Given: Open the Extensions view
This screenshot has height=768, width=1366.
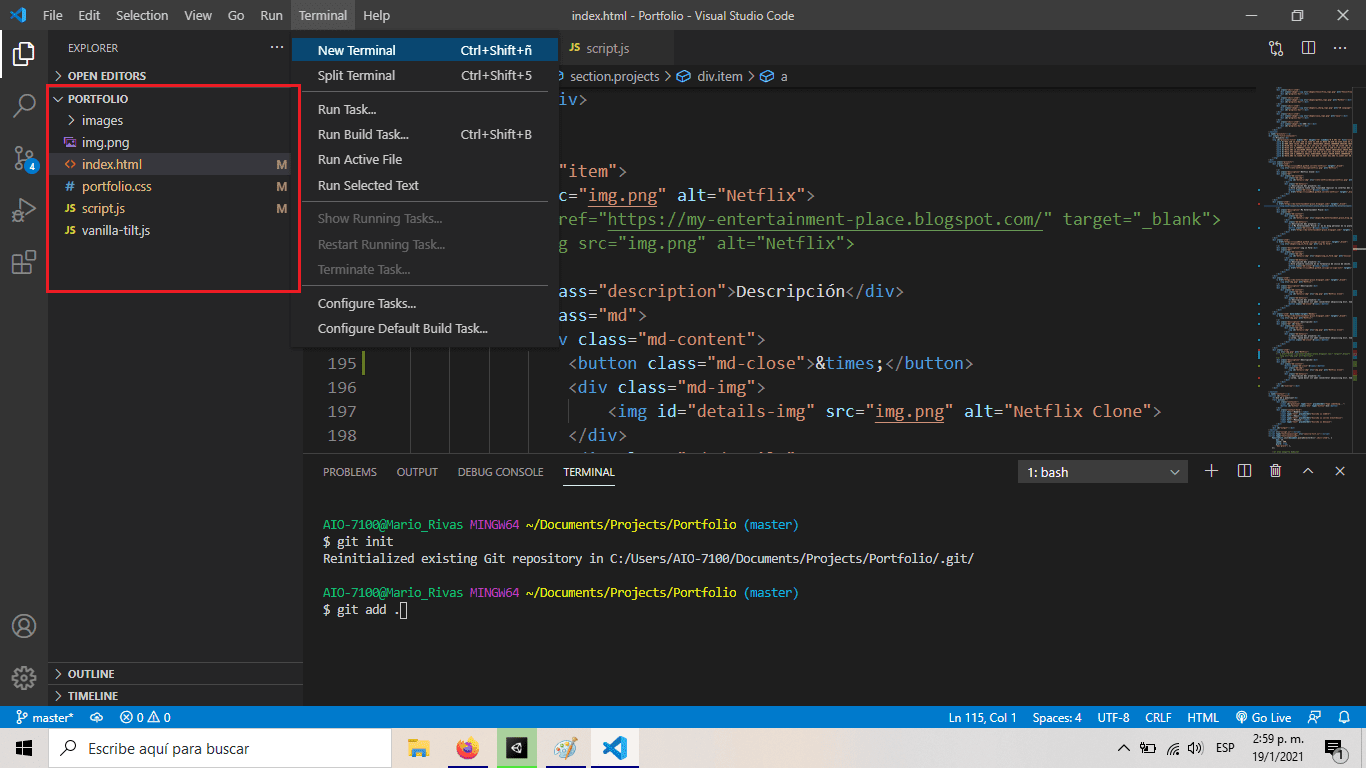Looking at the screenshot, I should tap(24, 262).
